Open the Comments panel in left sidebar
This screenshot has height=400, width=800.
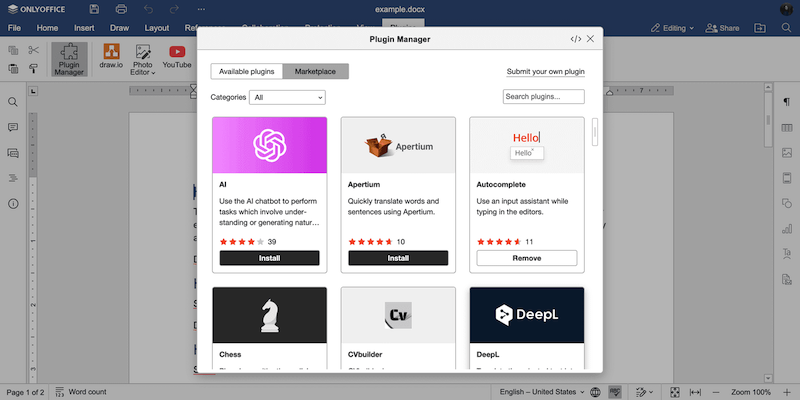[14, 128]
